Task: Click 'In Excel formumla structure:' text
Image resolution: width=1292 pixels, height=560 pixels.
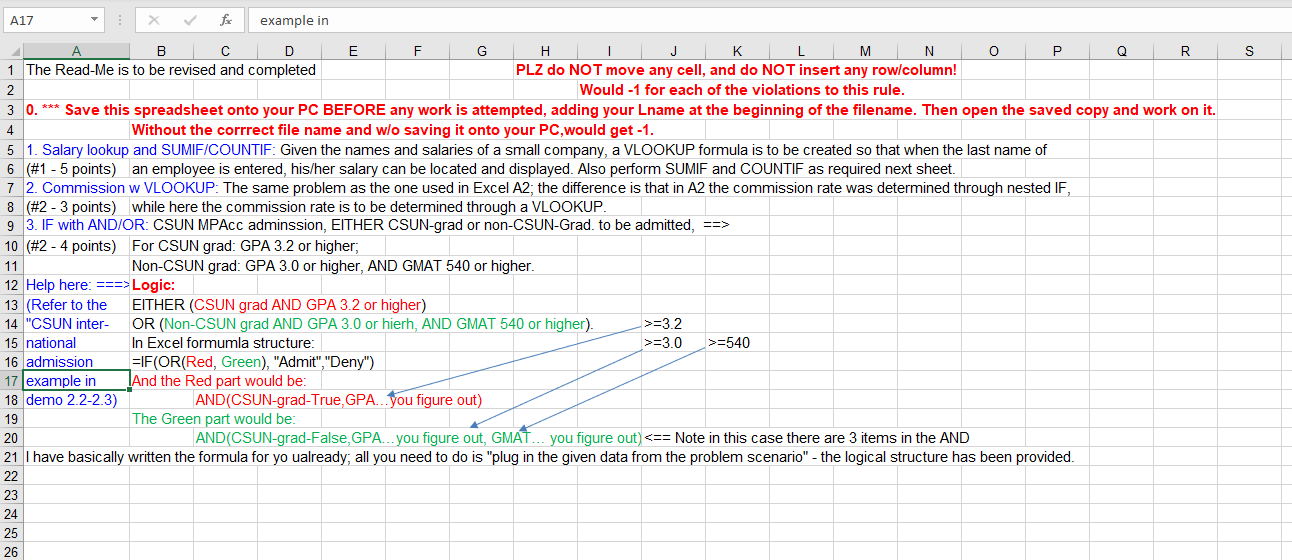Action: tap(223, 342)
